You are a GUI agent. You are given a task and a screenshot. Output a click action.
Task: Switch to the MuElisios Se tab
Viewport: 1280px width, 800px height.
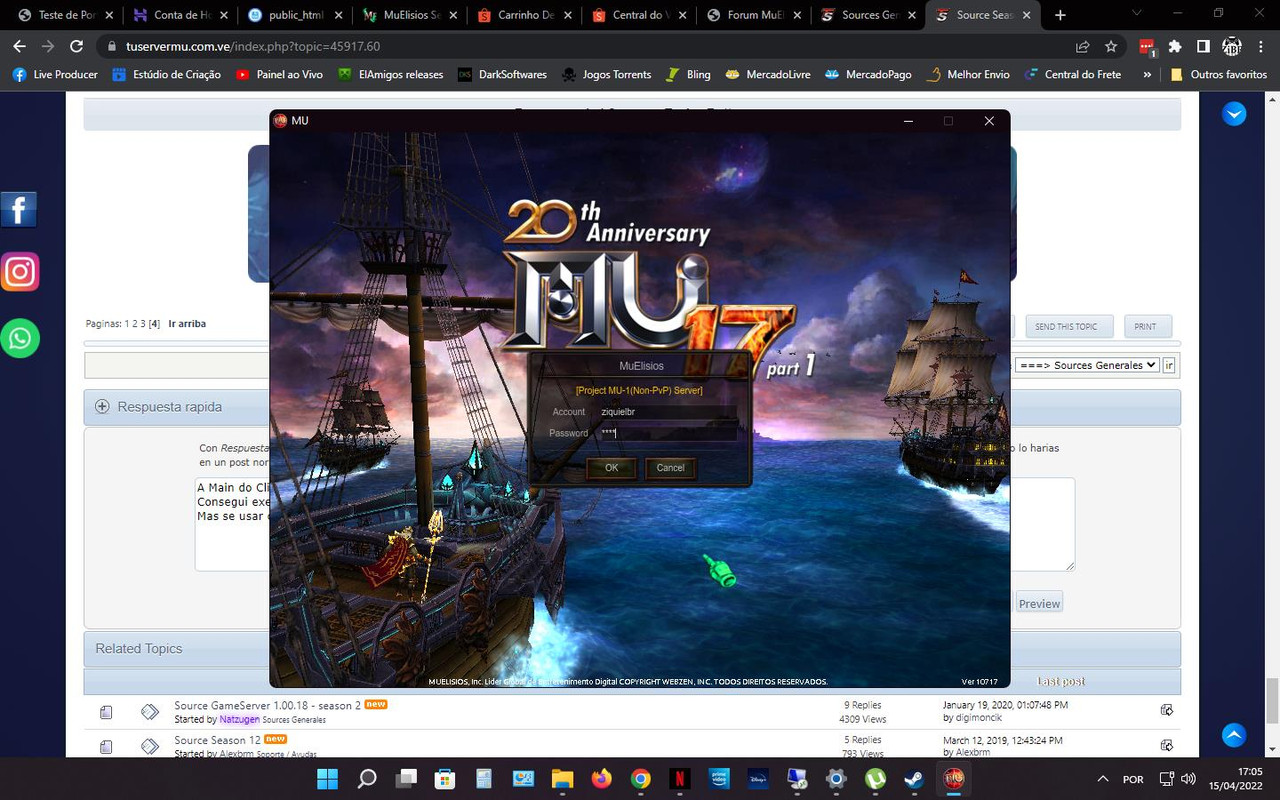coord(411,15)
